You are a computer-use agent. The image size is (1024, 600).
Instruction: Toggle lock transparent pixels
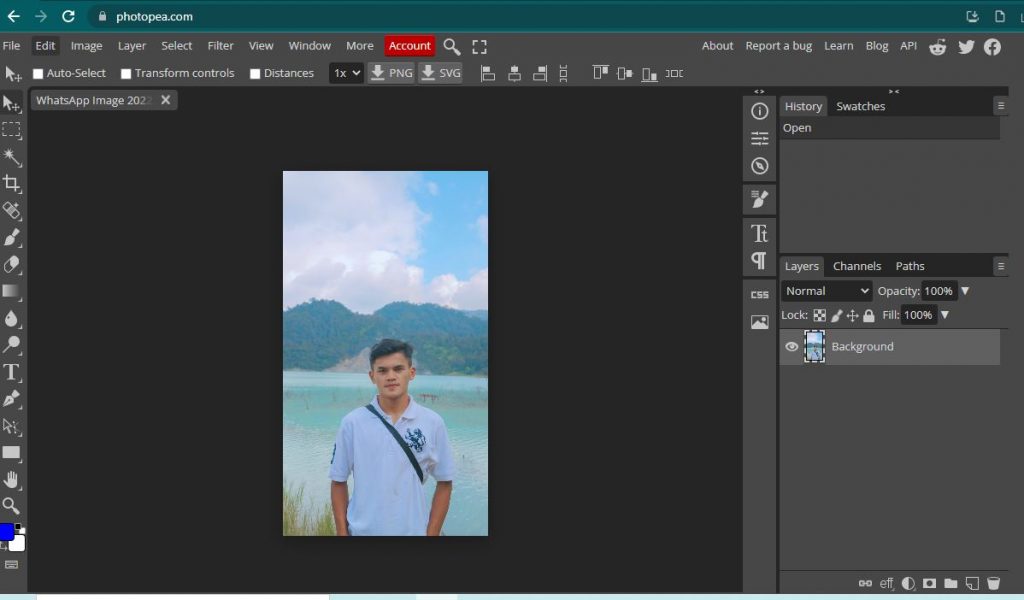tap(820, 315)
